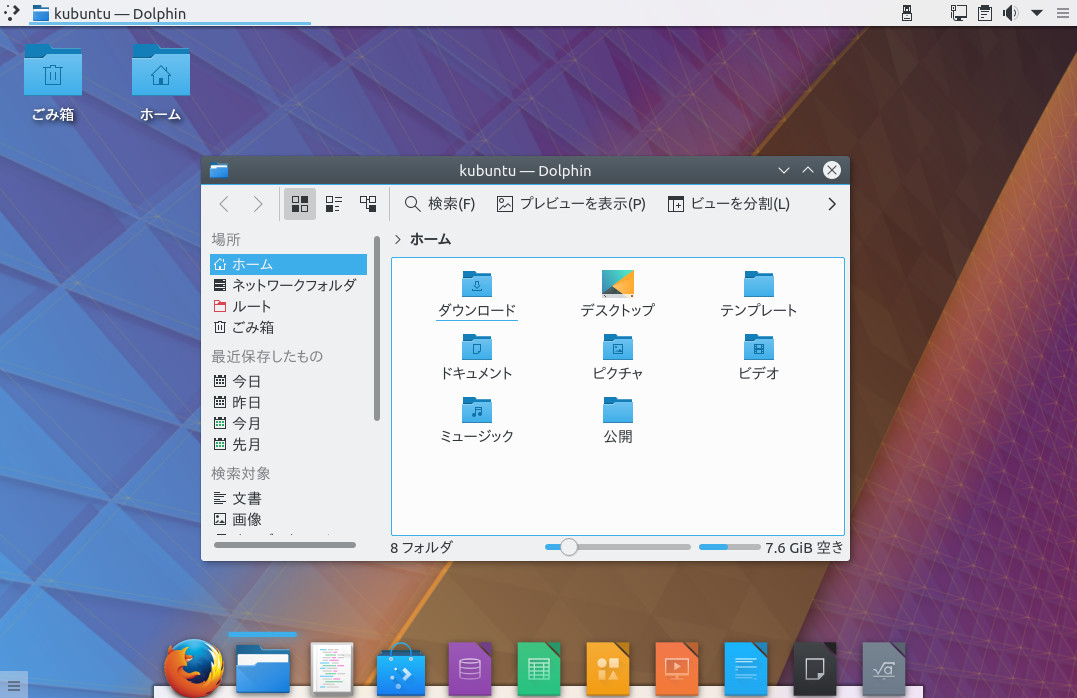The image size is (1077, 698).
Task: Open the top panel hamburger menu
Action: (x=1063, y=13)
